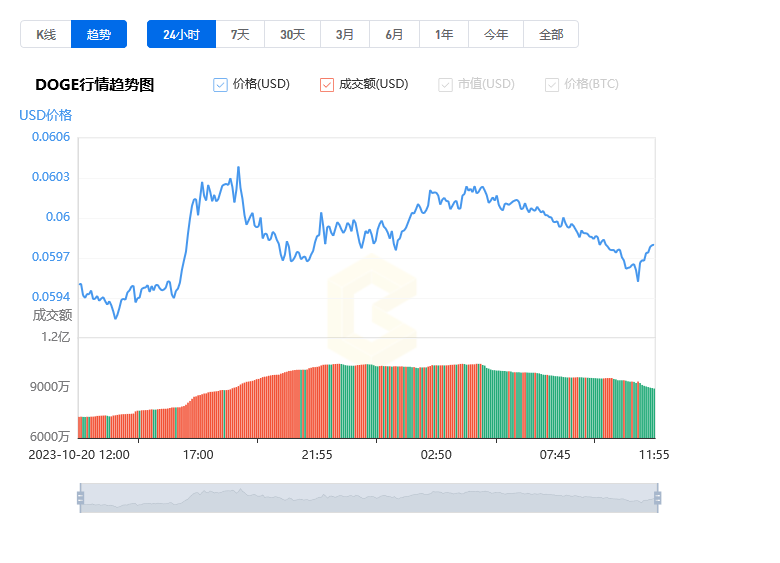Select the 趋势 tab
The height and width of the screenshot is (563, 780).
click(99, 34)
